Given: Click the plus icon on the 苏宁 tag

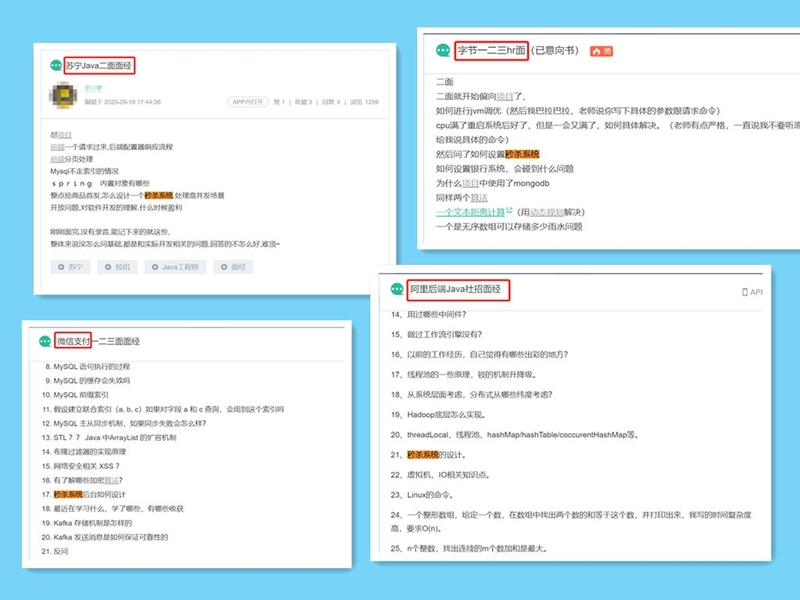Looking at the screenshot, I should (x=61, y=267).
